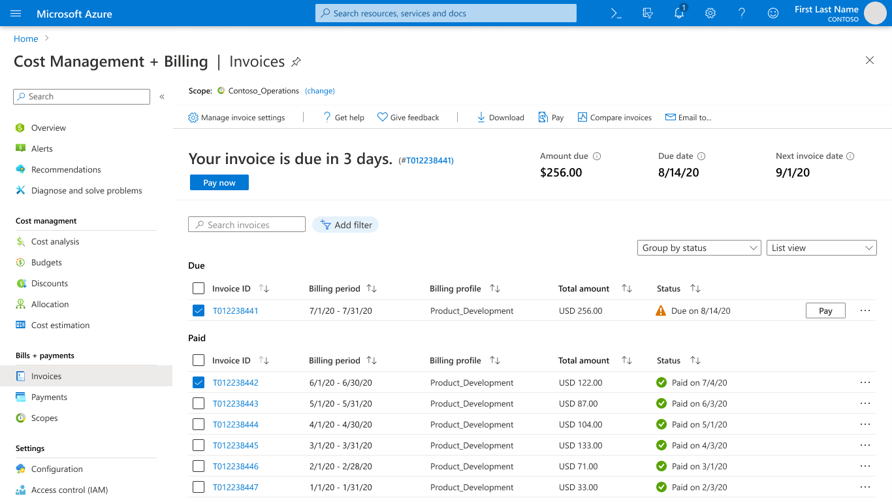Image resolution: width=892 pixels, height=502 pixels.
Task: Click Pay in the toolbar
Action: (551, 117)
